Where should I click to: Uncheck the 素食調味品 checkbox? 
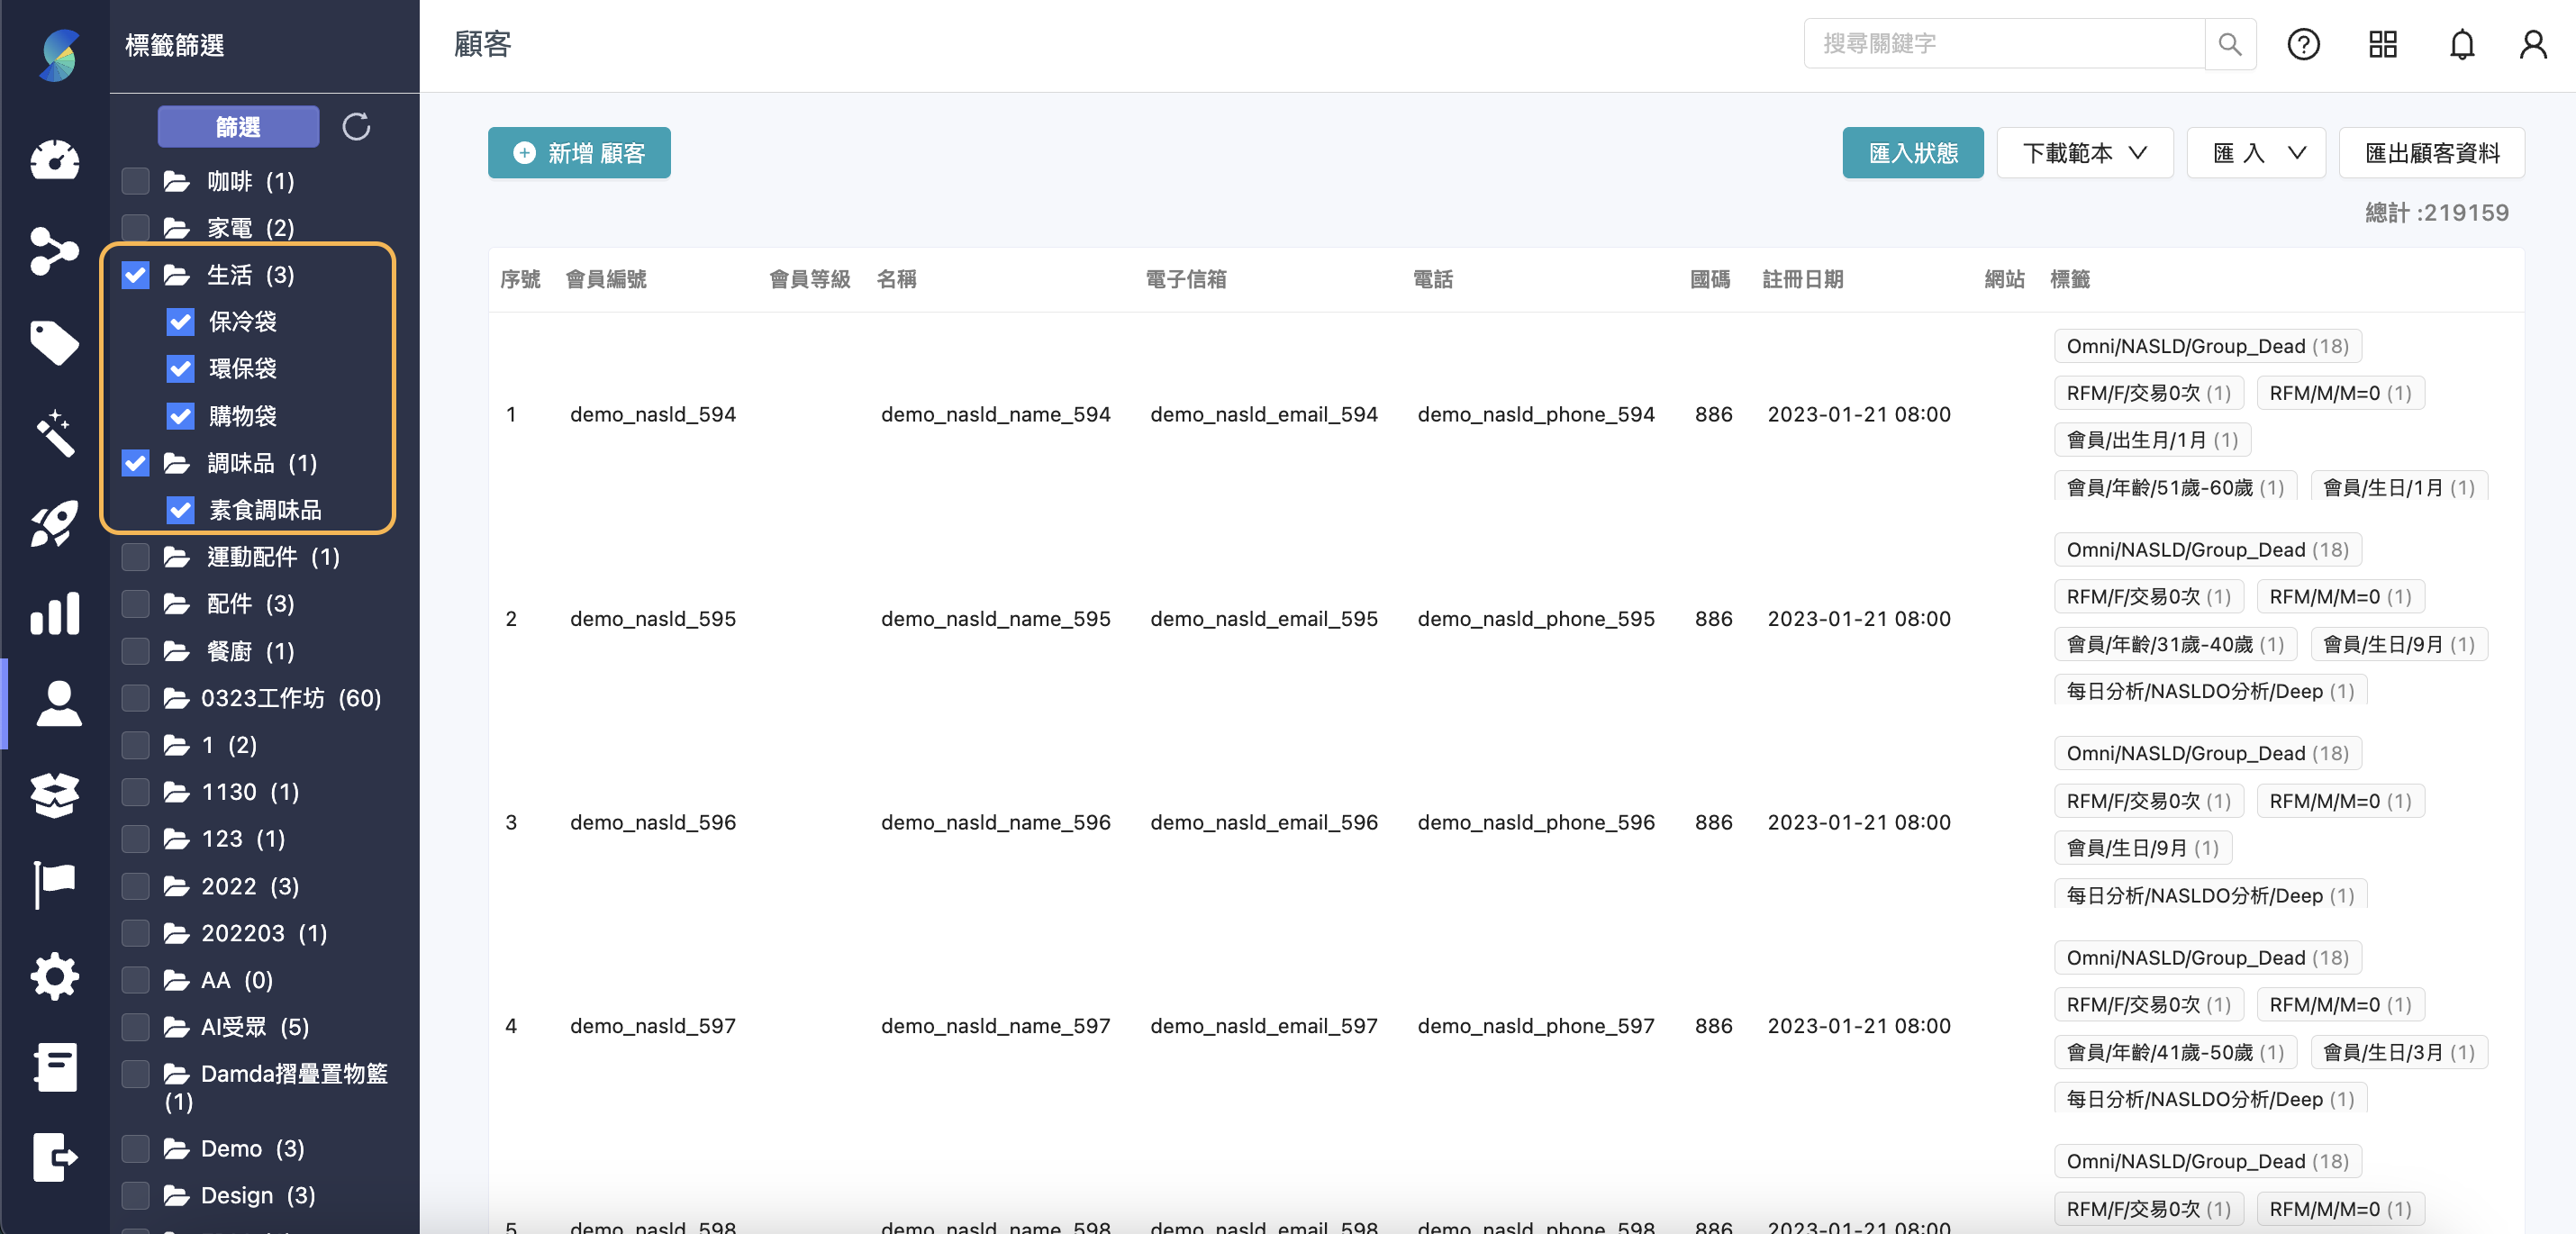click(181, 510)
